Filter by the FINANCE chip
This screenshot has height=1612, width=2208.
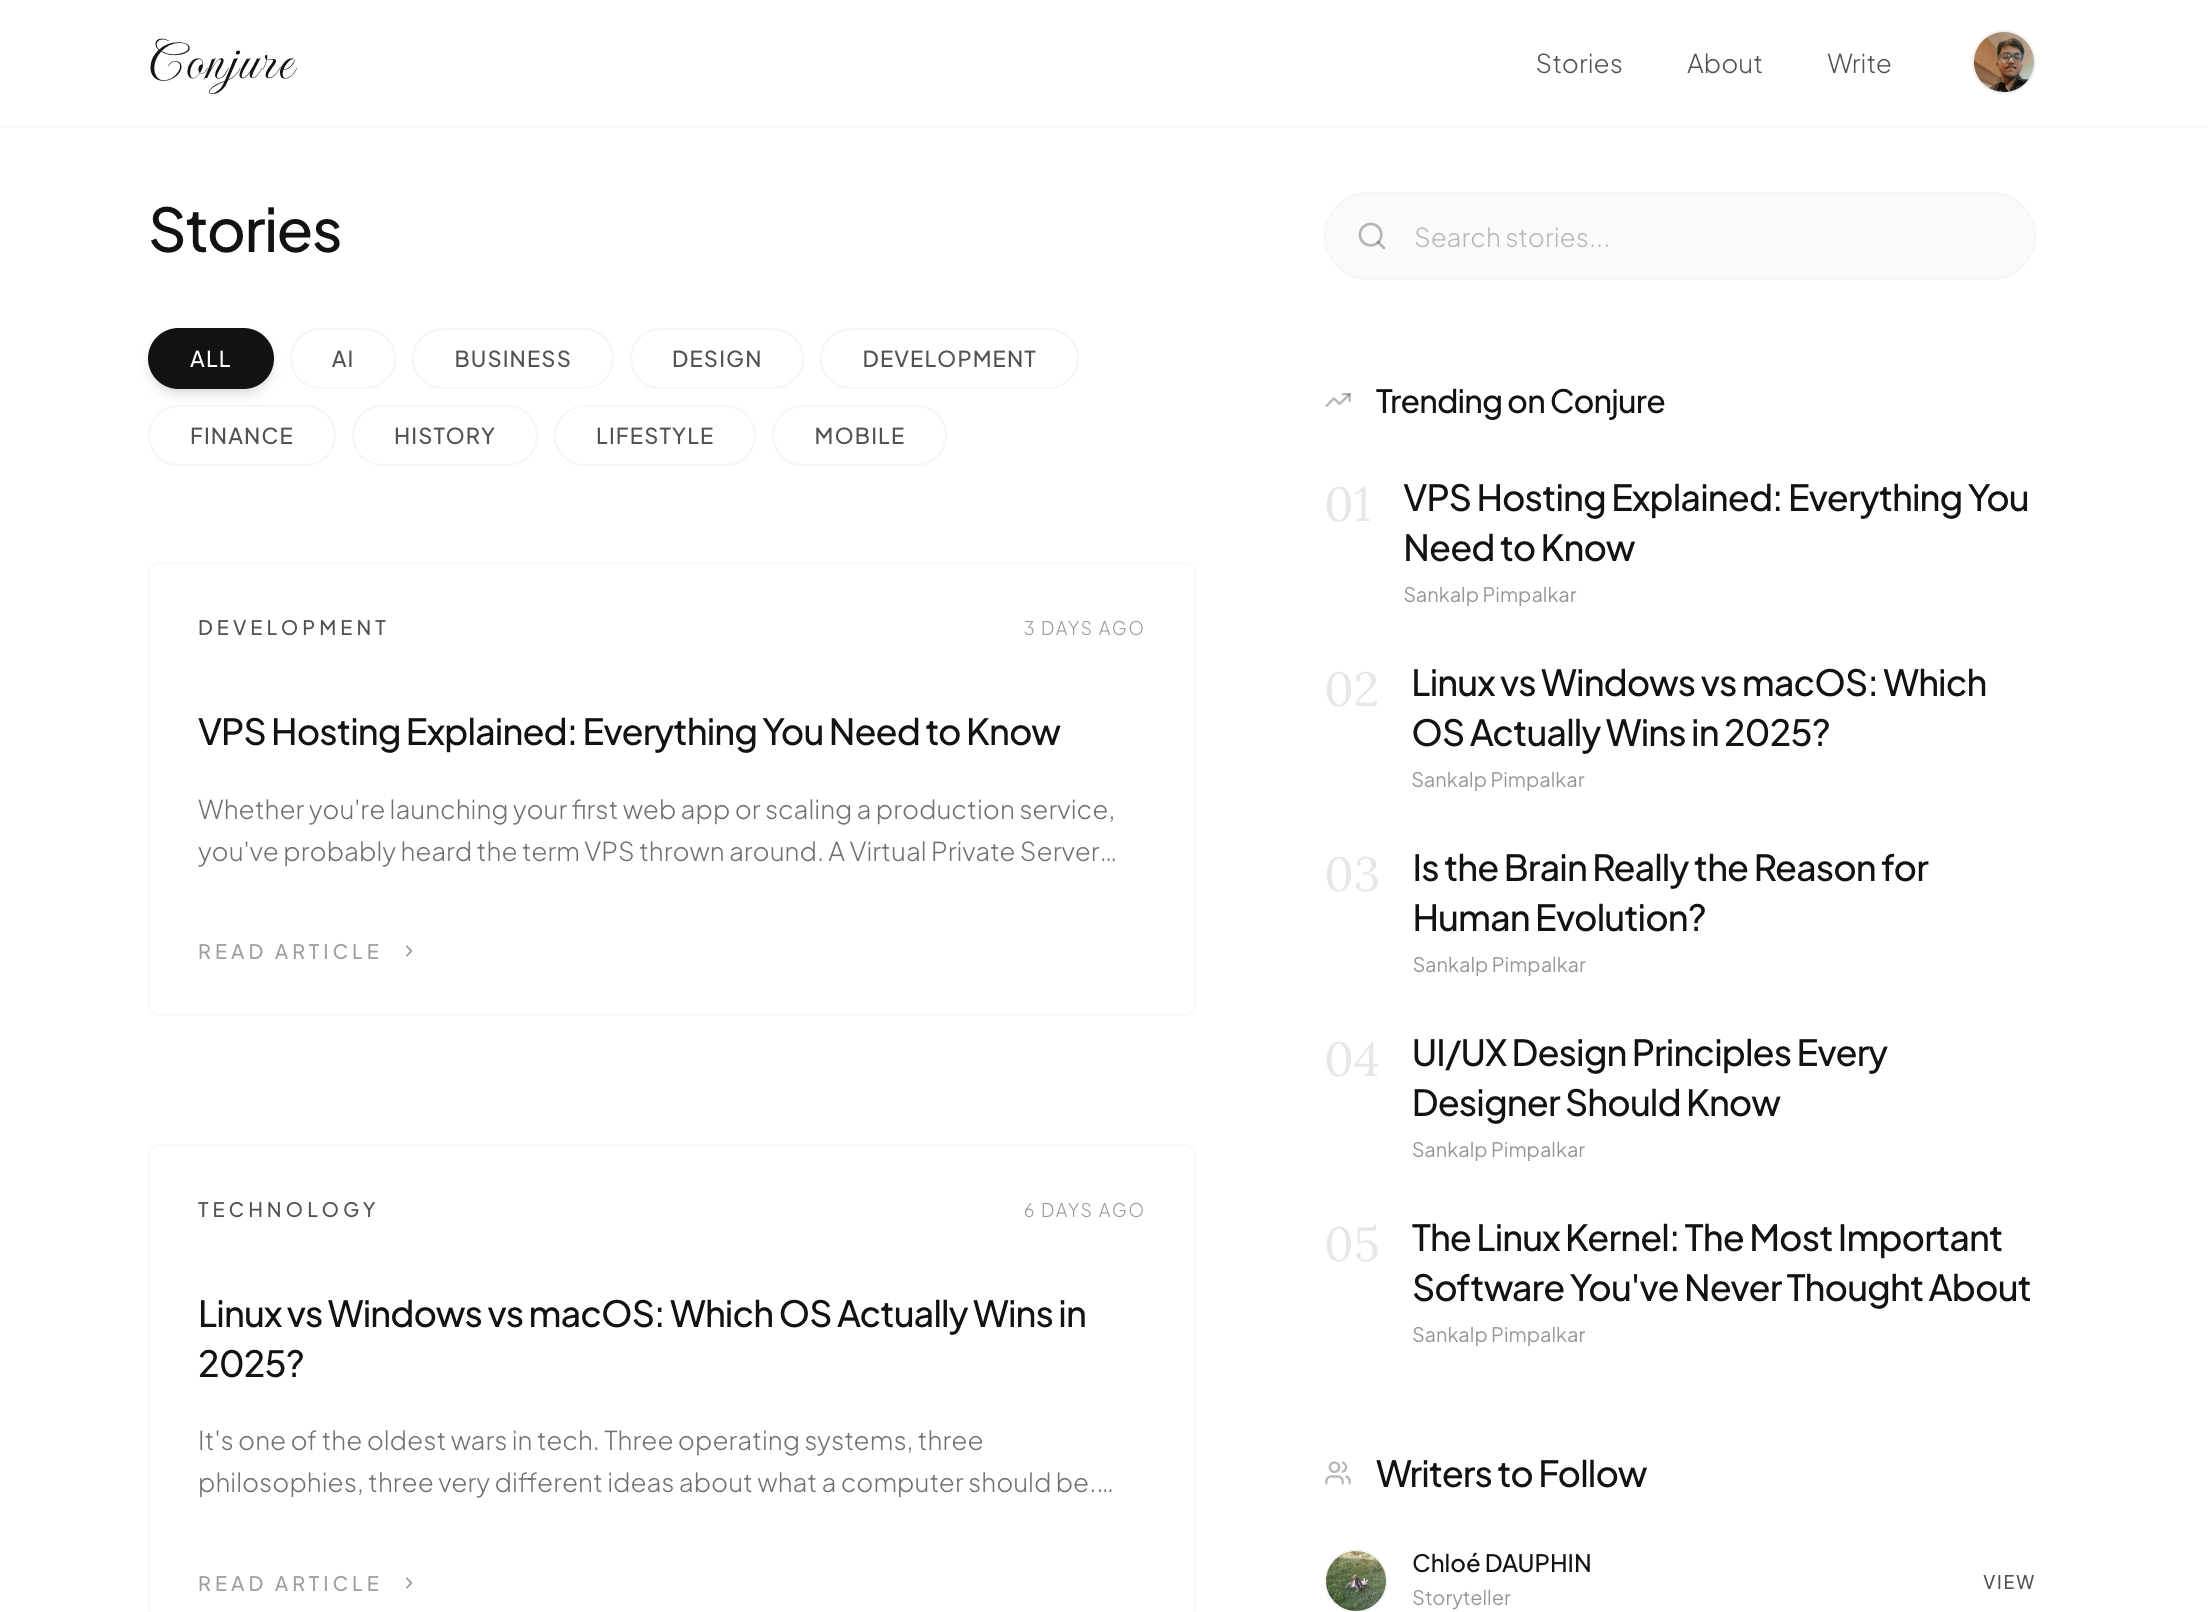click(x=241, y=436)
